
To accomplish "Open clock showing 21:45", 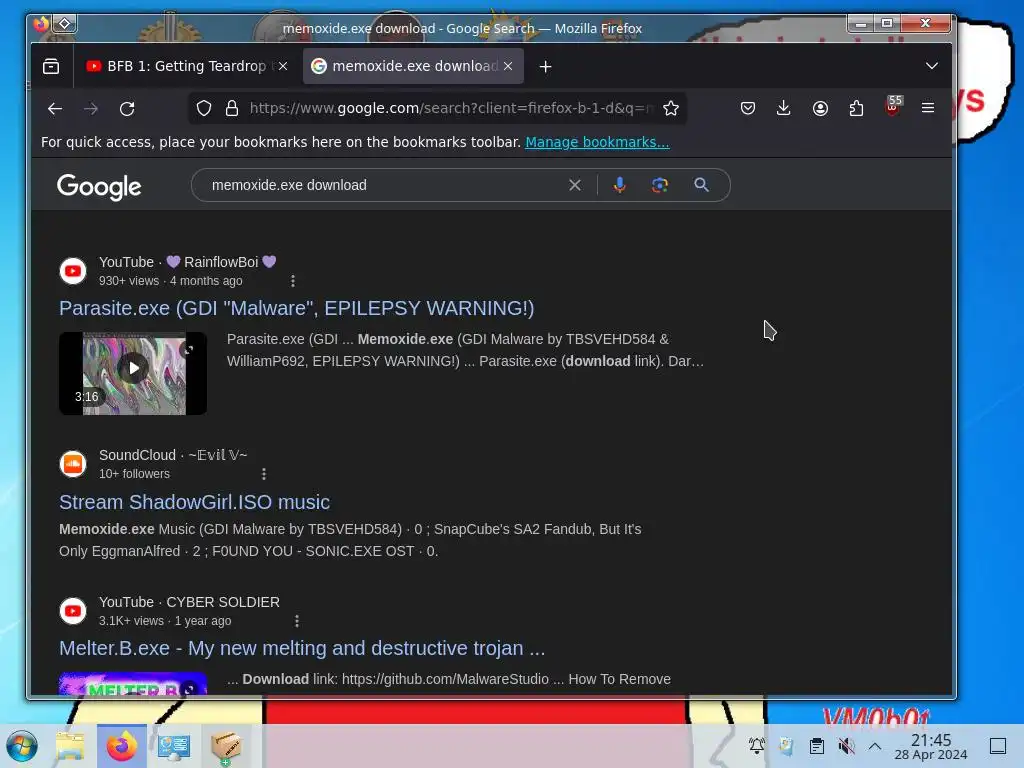I will click(931, 746).
